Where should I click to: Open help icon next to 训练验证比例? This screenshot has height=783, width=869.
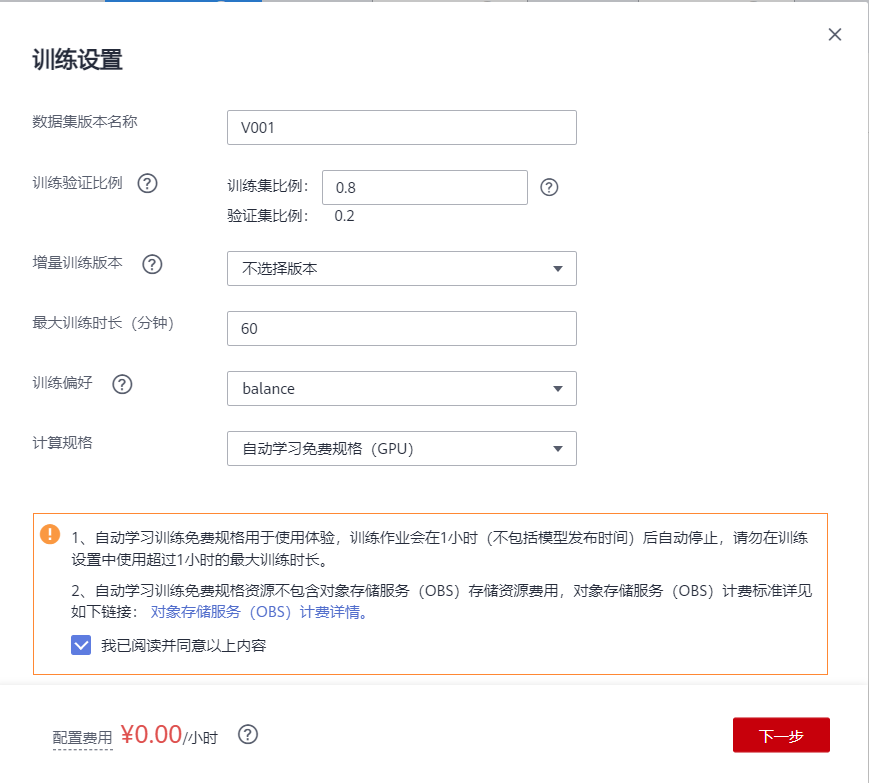coord(147,183)
